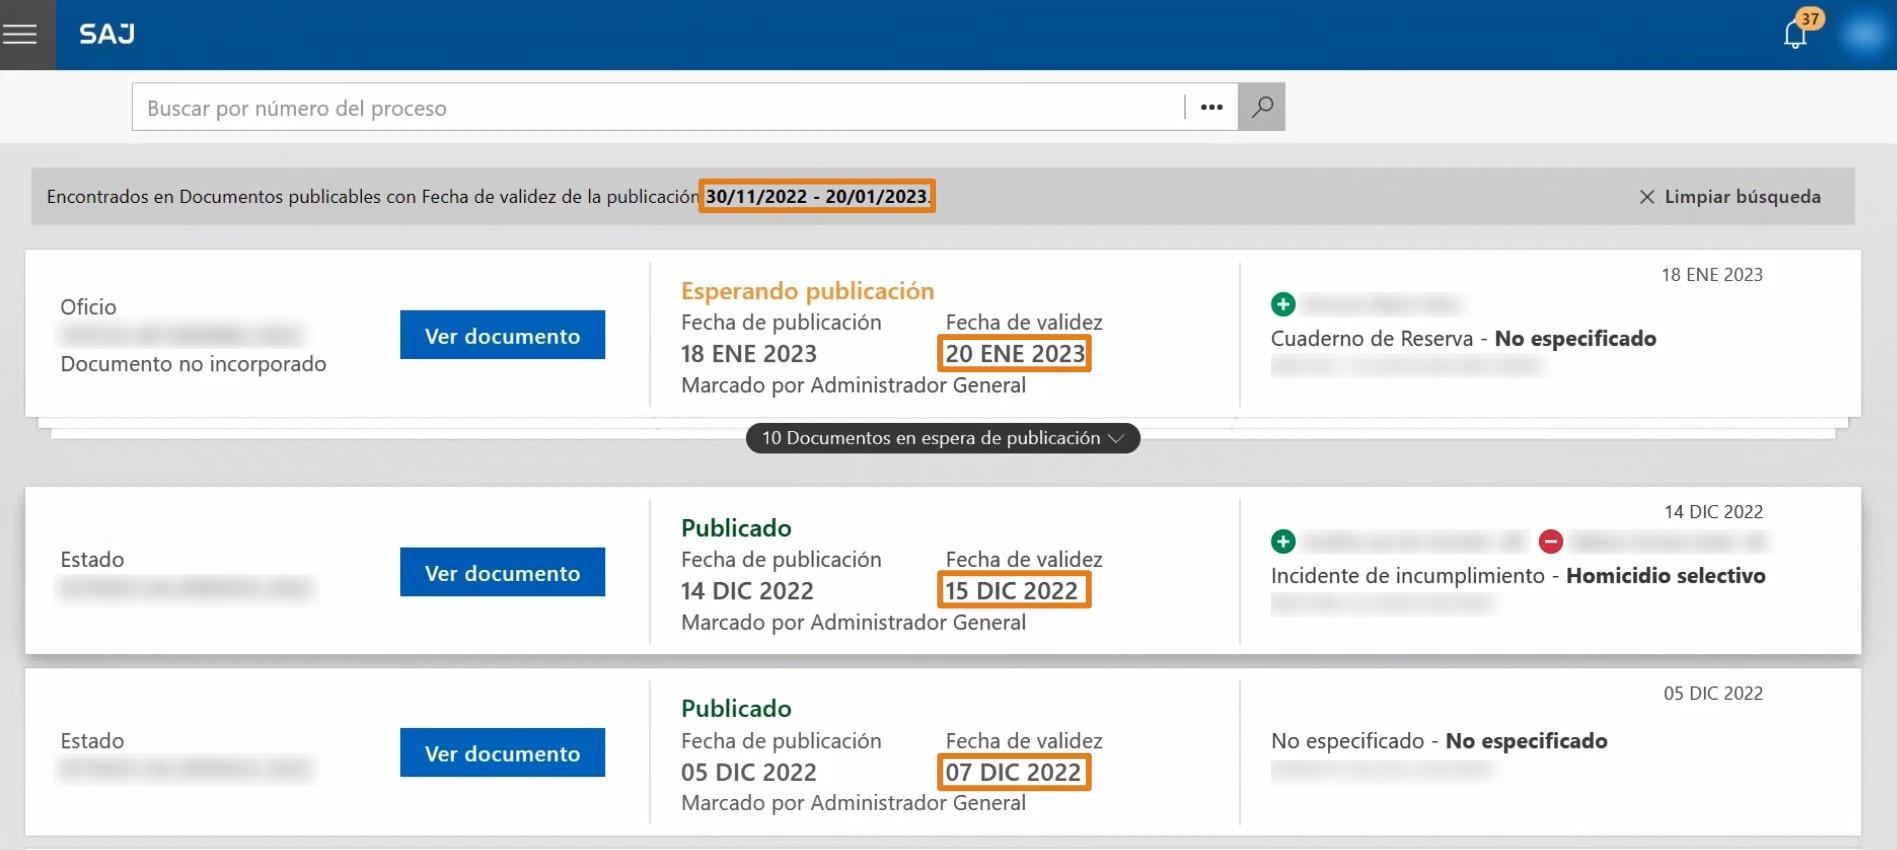Image resolution: width=1897 pixels, height=850 pixels.
Task: Select date range 30/11/2022 - 20/01/2023
Action: click(x=816, y=197)
